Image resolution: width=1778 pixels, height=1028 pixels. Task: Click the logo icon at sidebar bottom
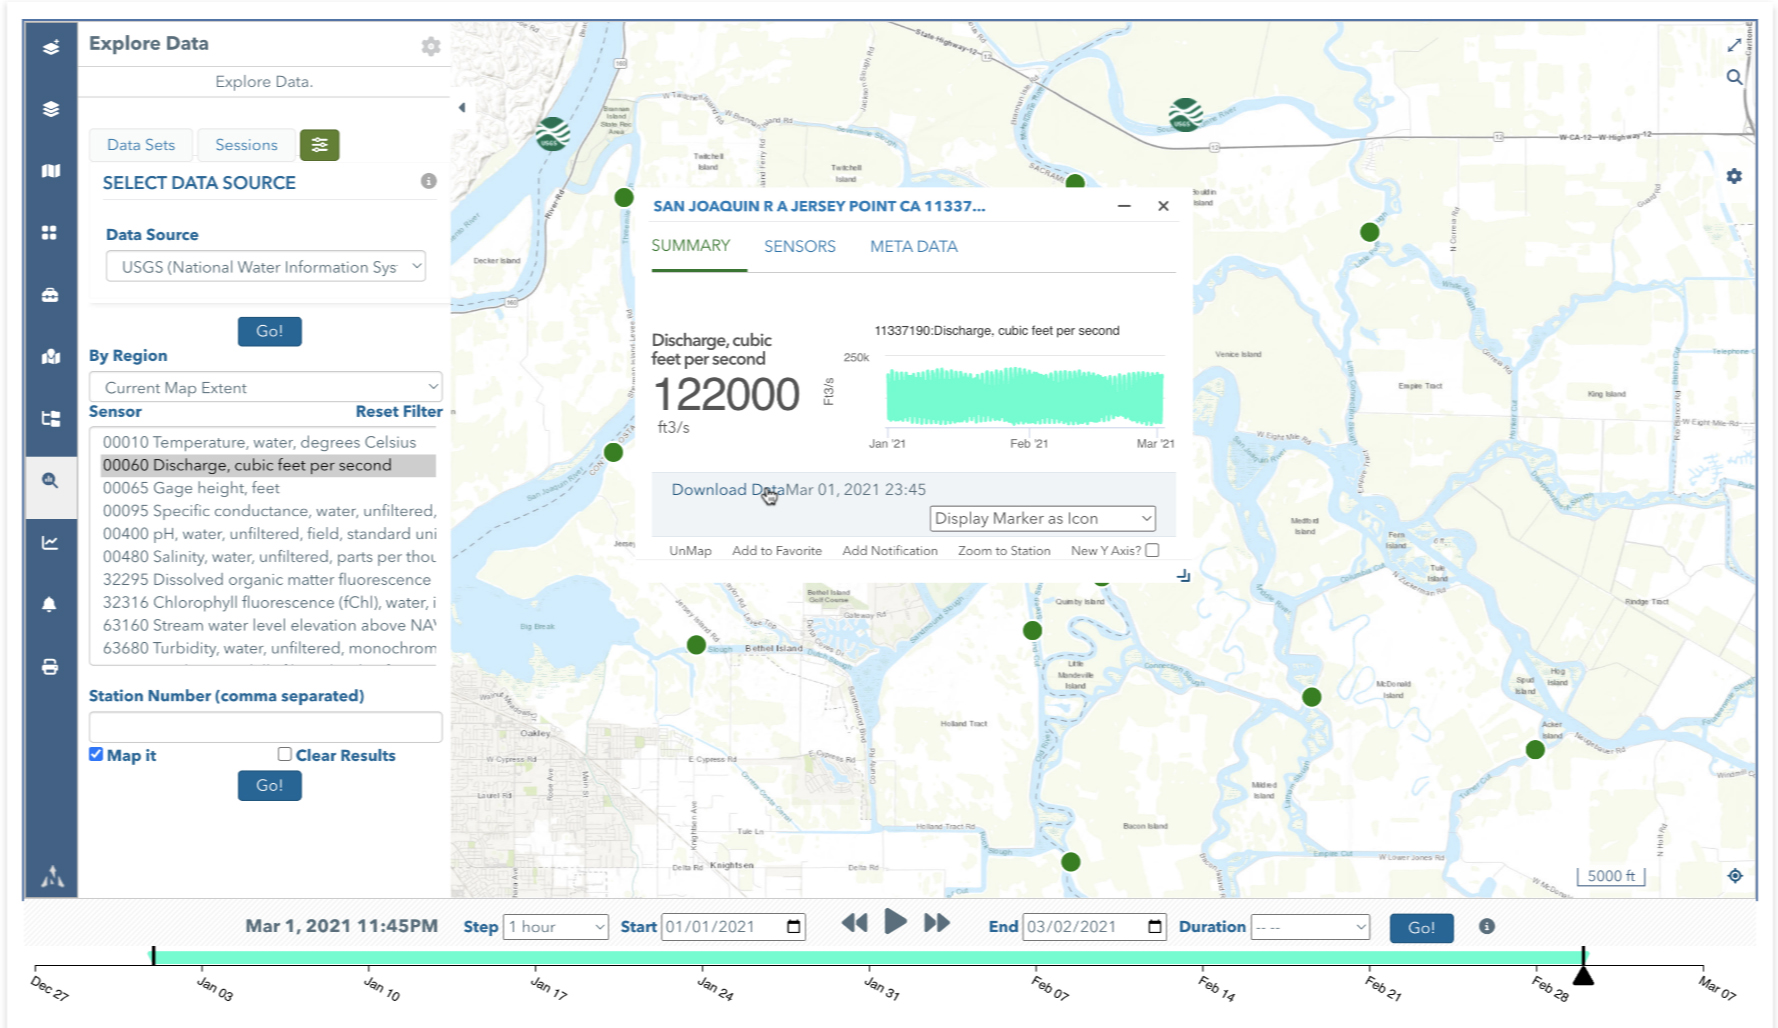(52, 876)
